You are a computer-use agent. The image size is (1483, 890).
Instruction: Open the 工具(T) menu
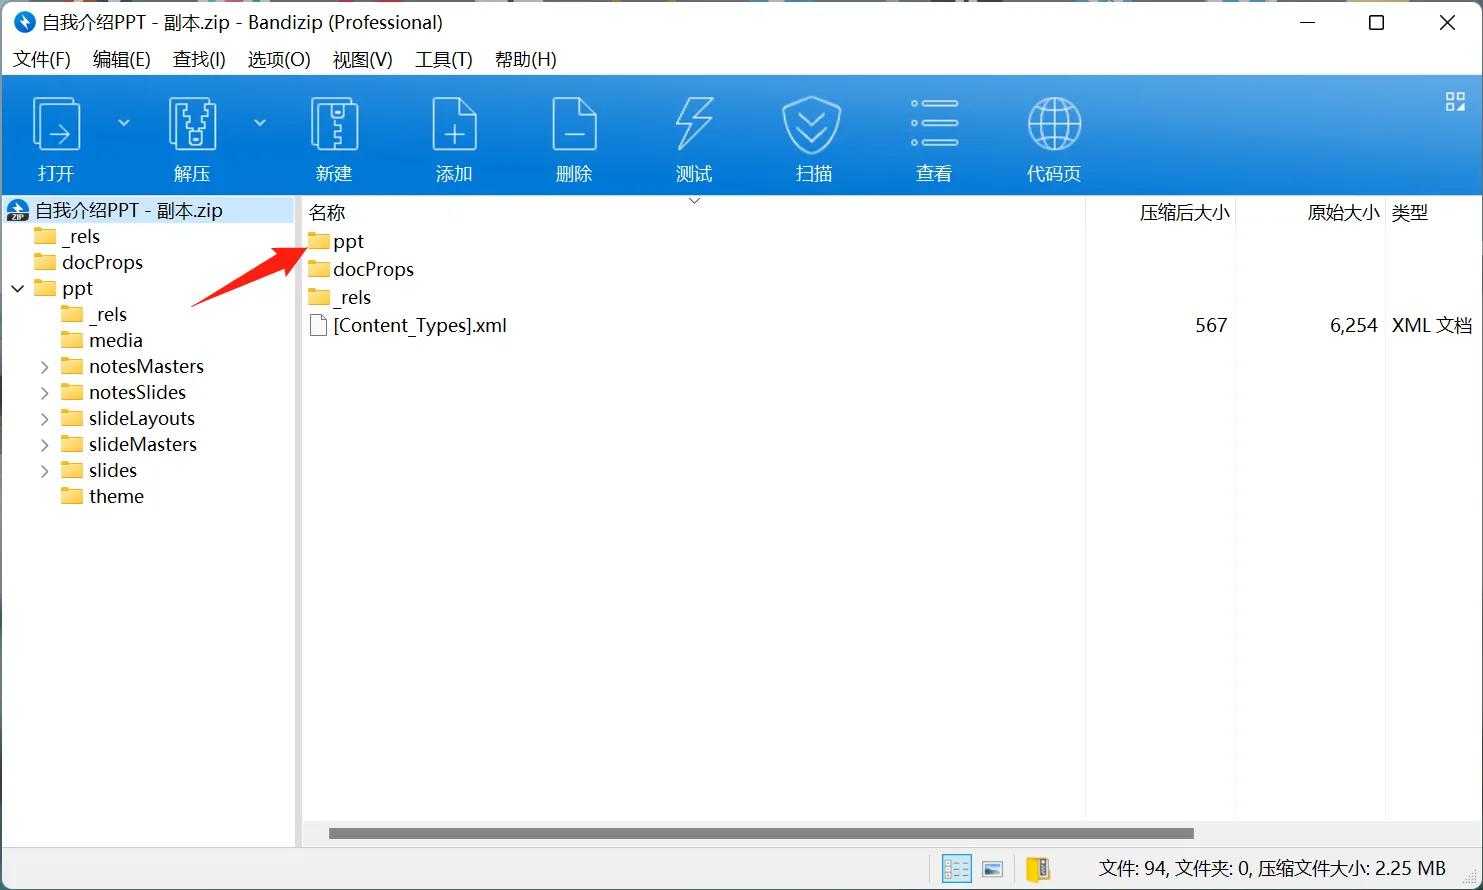pos(444,59)
